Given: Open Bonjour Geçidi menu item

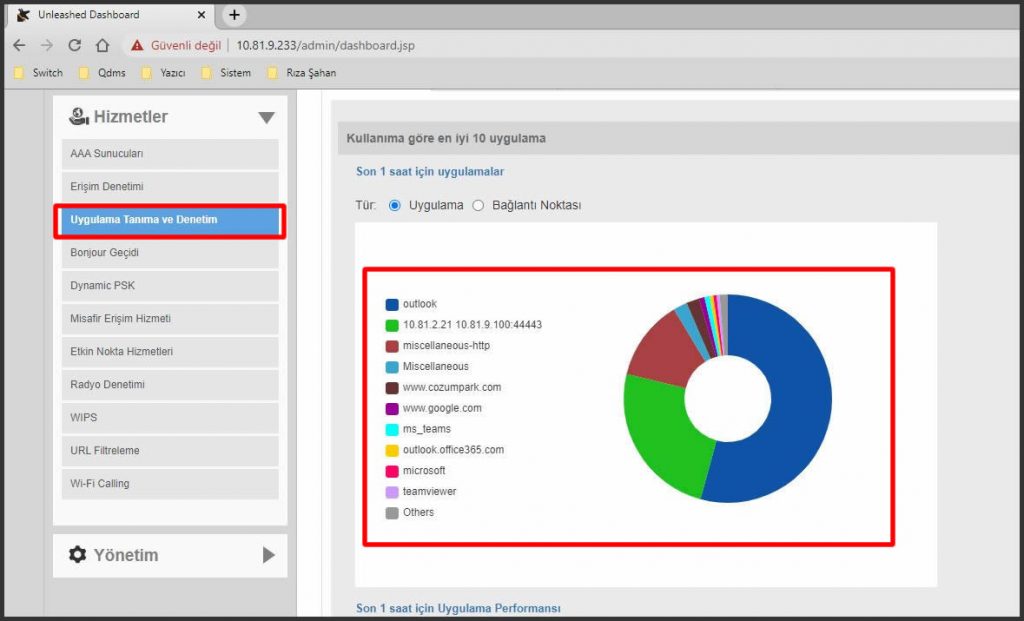Looking at the screenshot, I should (170, 253).
